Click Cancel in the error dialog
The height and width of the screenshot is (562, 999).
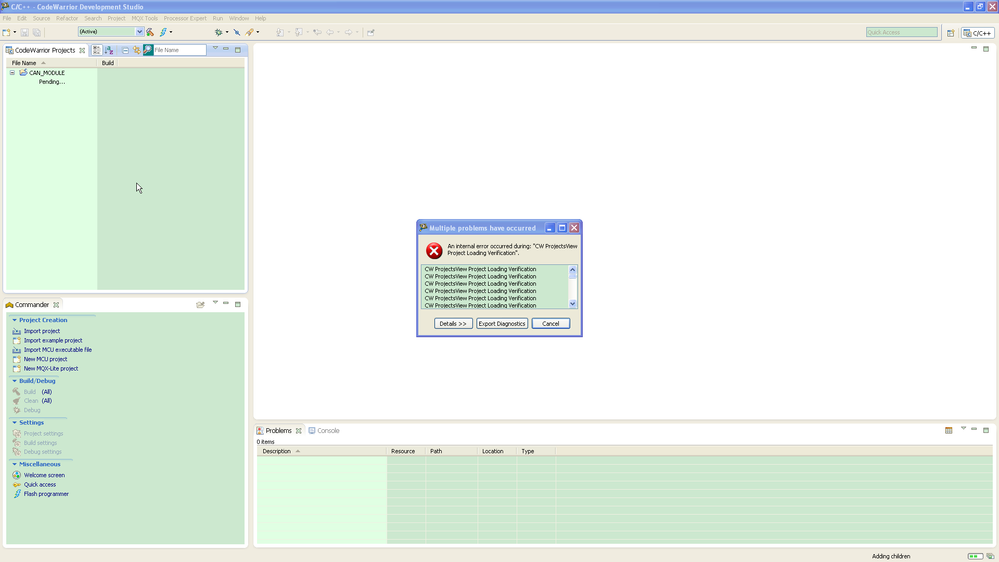(x=550, y=324)
